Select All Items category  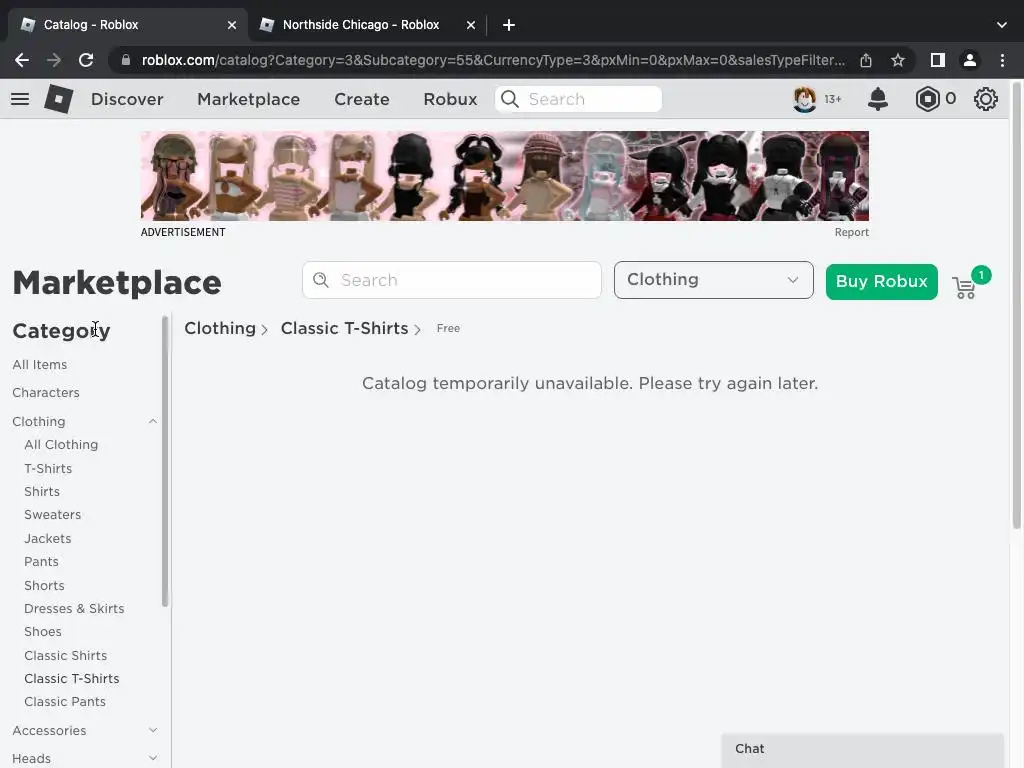pyautogui.click(x=40, y=364)
